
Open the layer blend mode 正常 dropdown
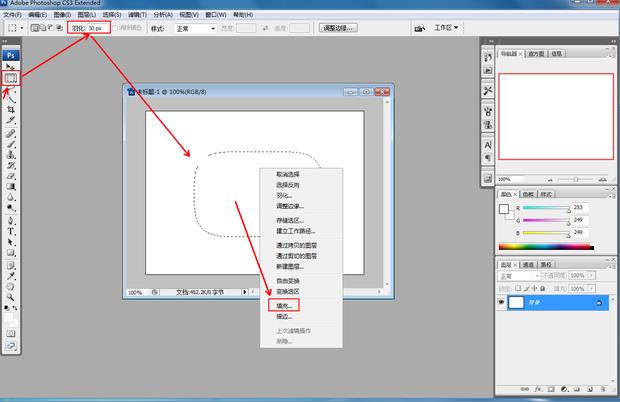520,275
